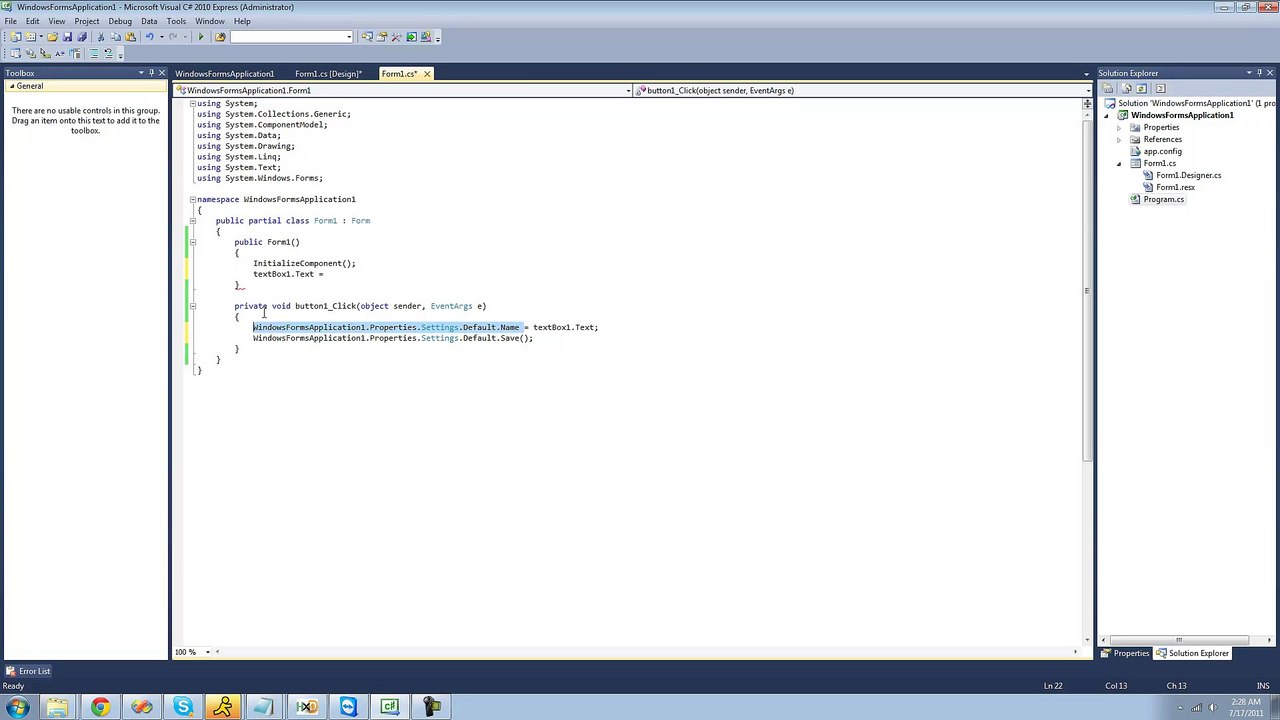Image resolution: width=1280 pixels, height=720 pixels.
Task: Click the Uncomment selected lines icon
Action: (x=109, y=53)
